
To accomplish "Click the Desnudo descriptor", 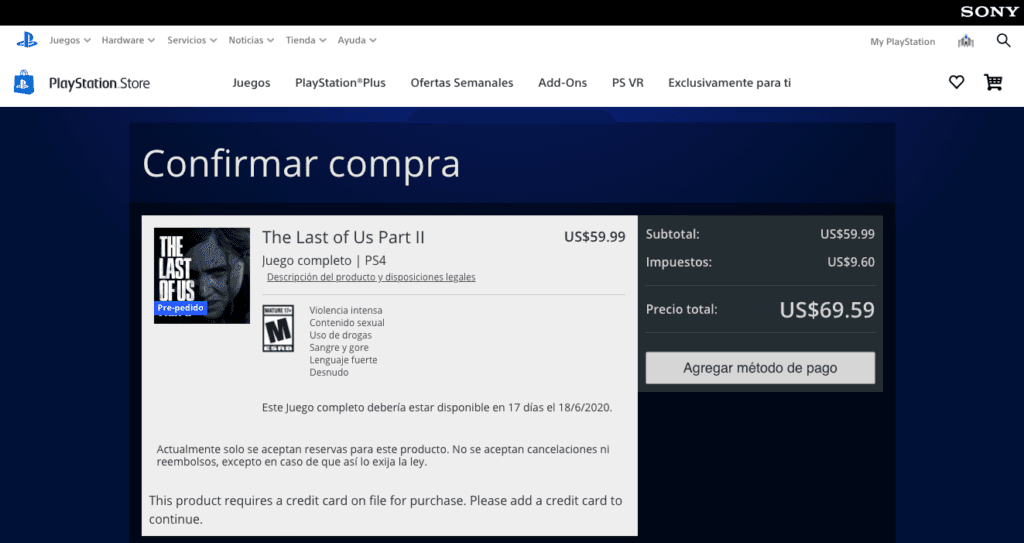I will [x=328, y=372].
